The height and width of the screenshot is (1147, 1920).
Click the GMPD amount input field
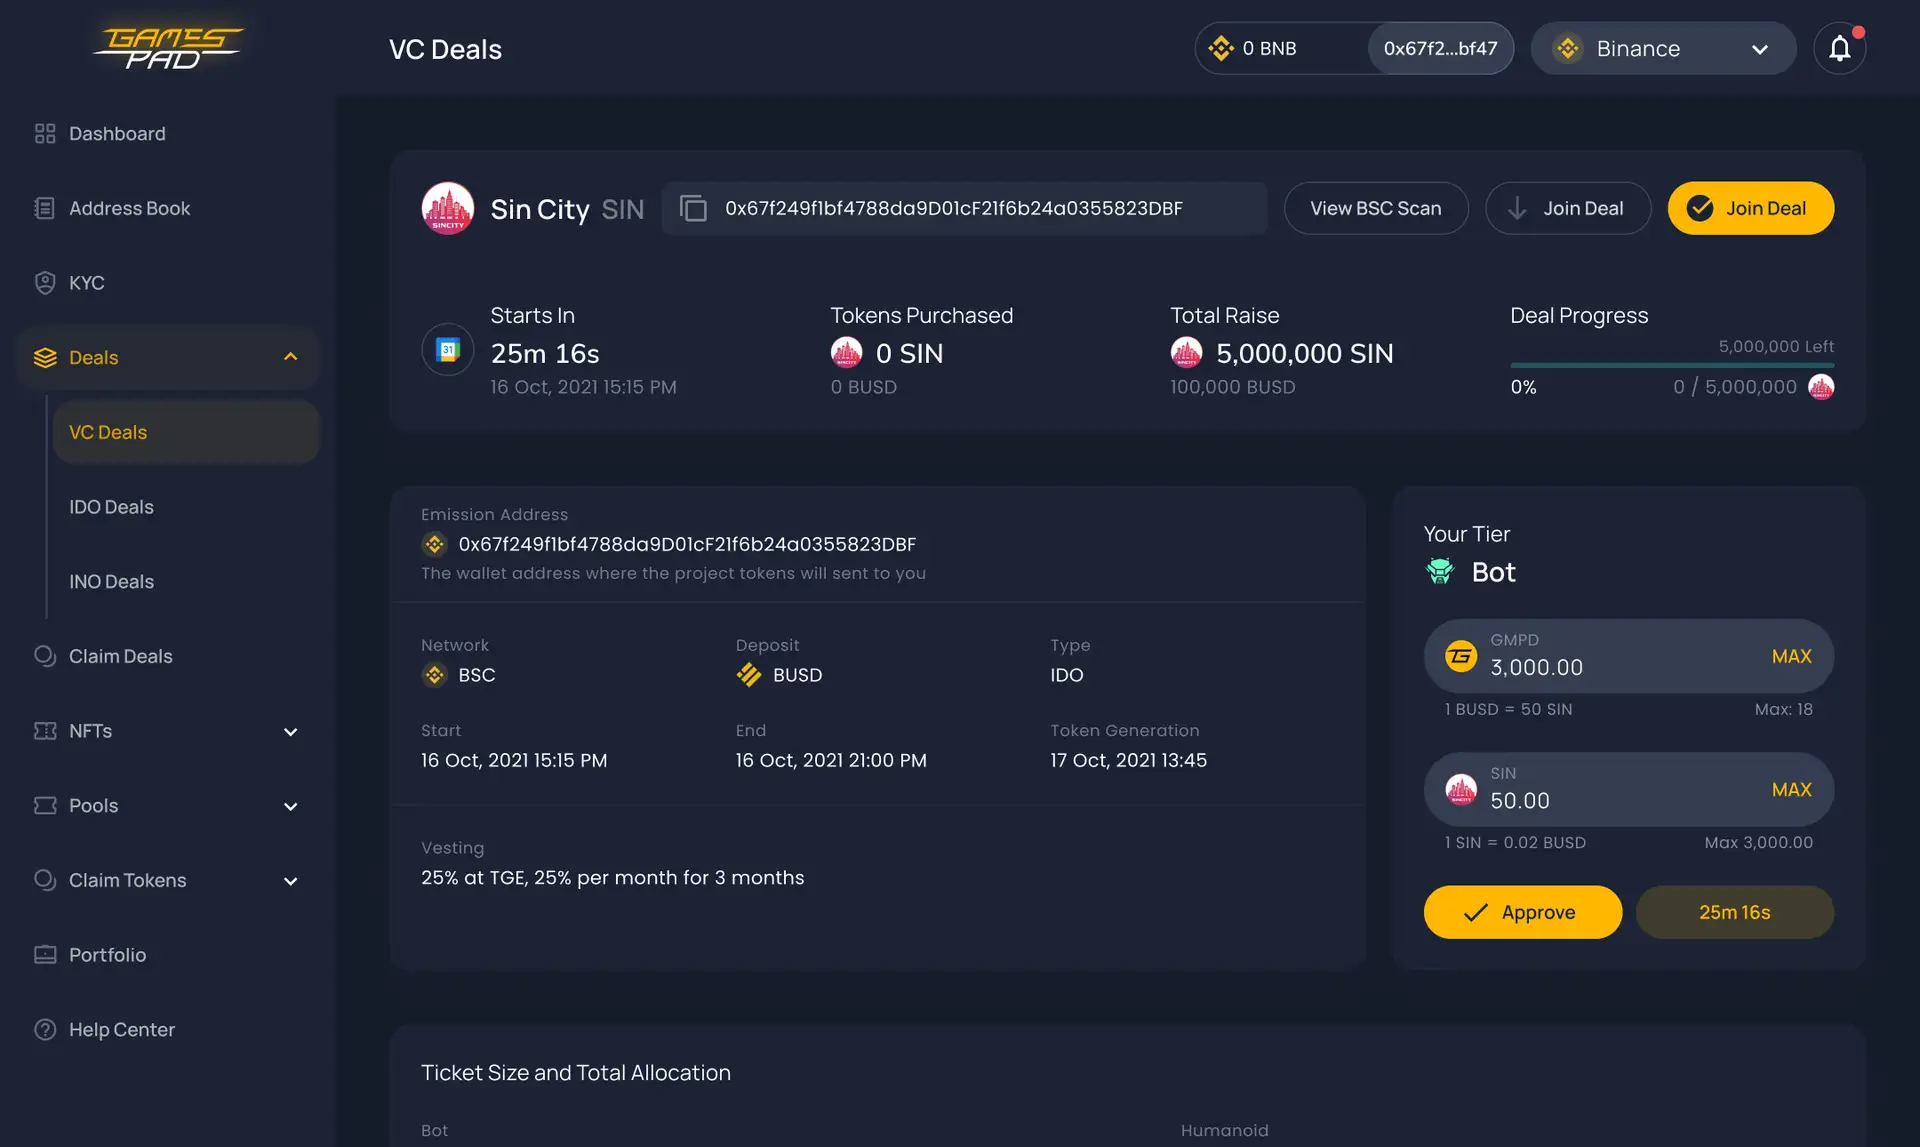(x=1610, y=667)
